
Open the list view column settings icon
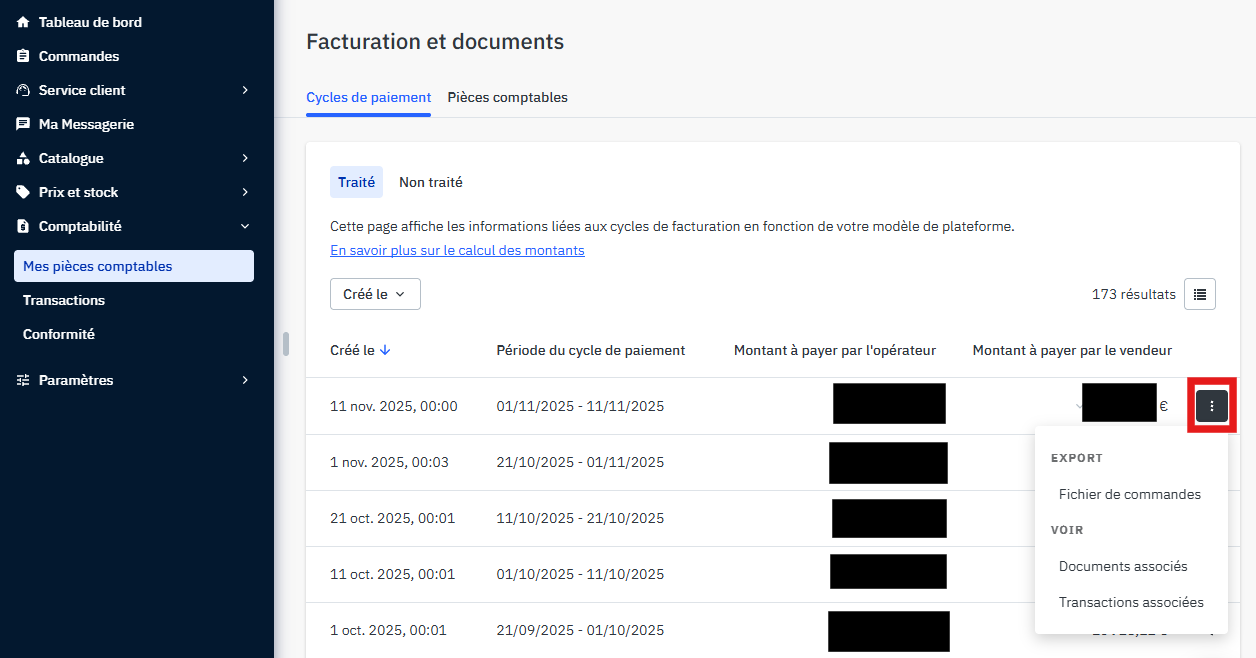click(x=1199, y=294)
